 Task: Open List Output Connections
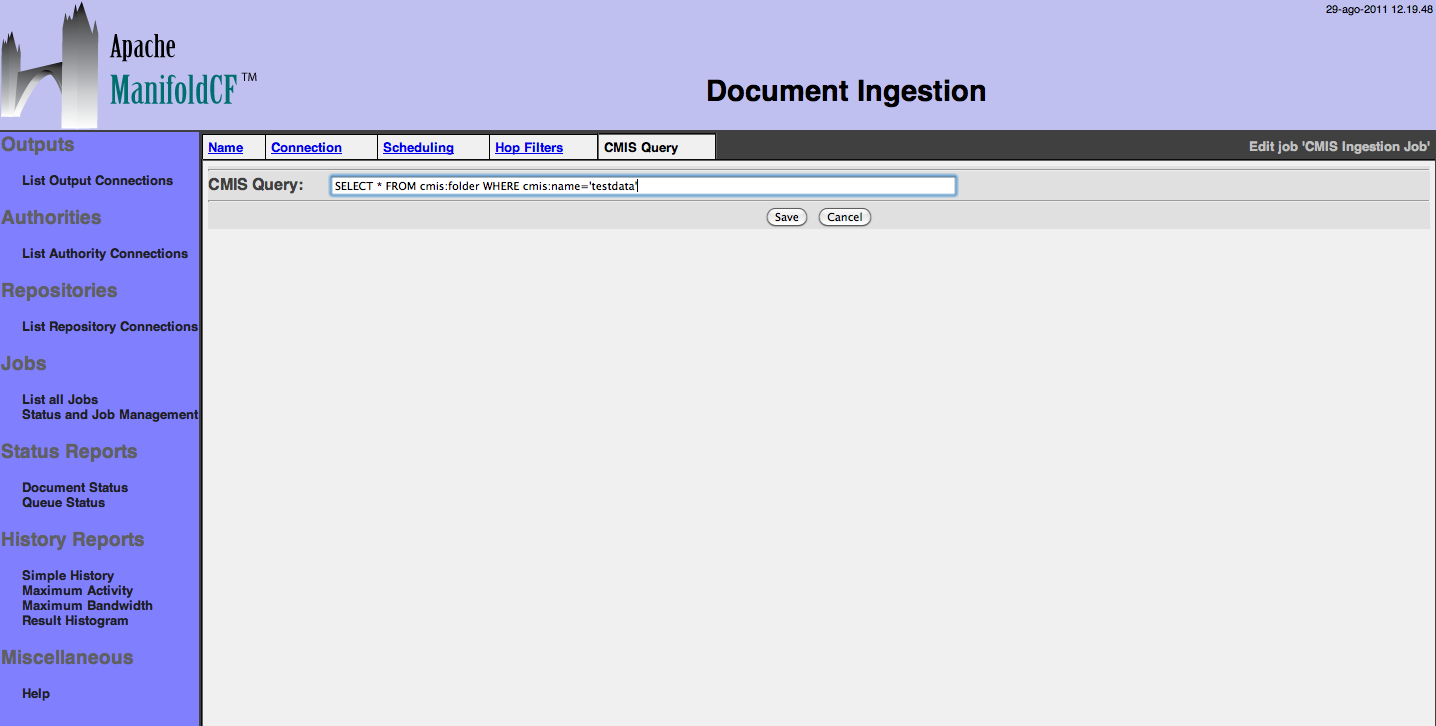tap(97, 181)
